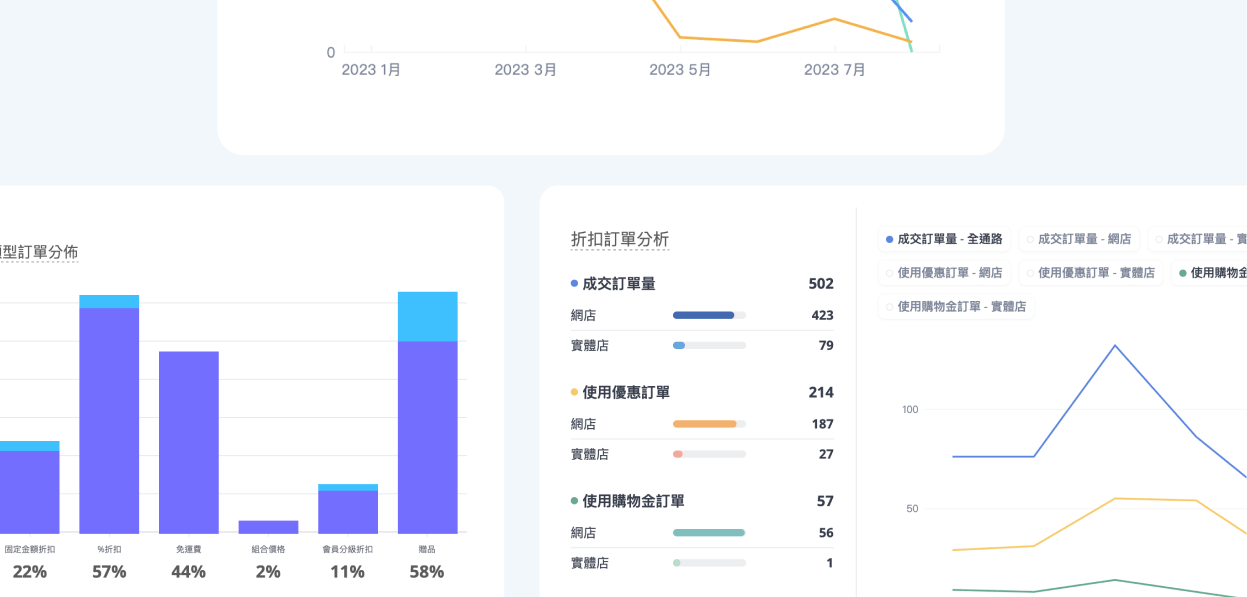The height and width of the screenshot is (597, 1247).
Task: Toggle the partly visible green 使用購物金 legend
Action: click(x=1210, y=272)
